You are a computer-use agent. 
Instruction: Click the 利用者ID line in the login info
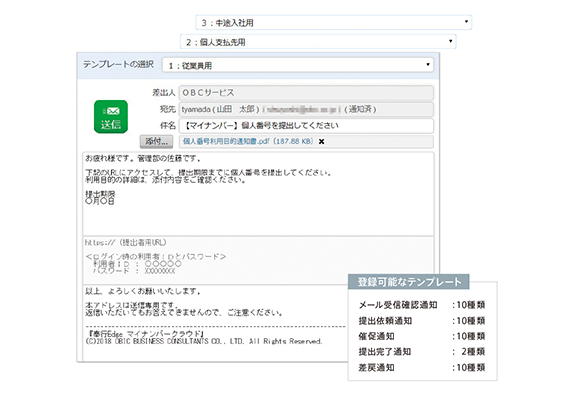[x=137, y=264]
